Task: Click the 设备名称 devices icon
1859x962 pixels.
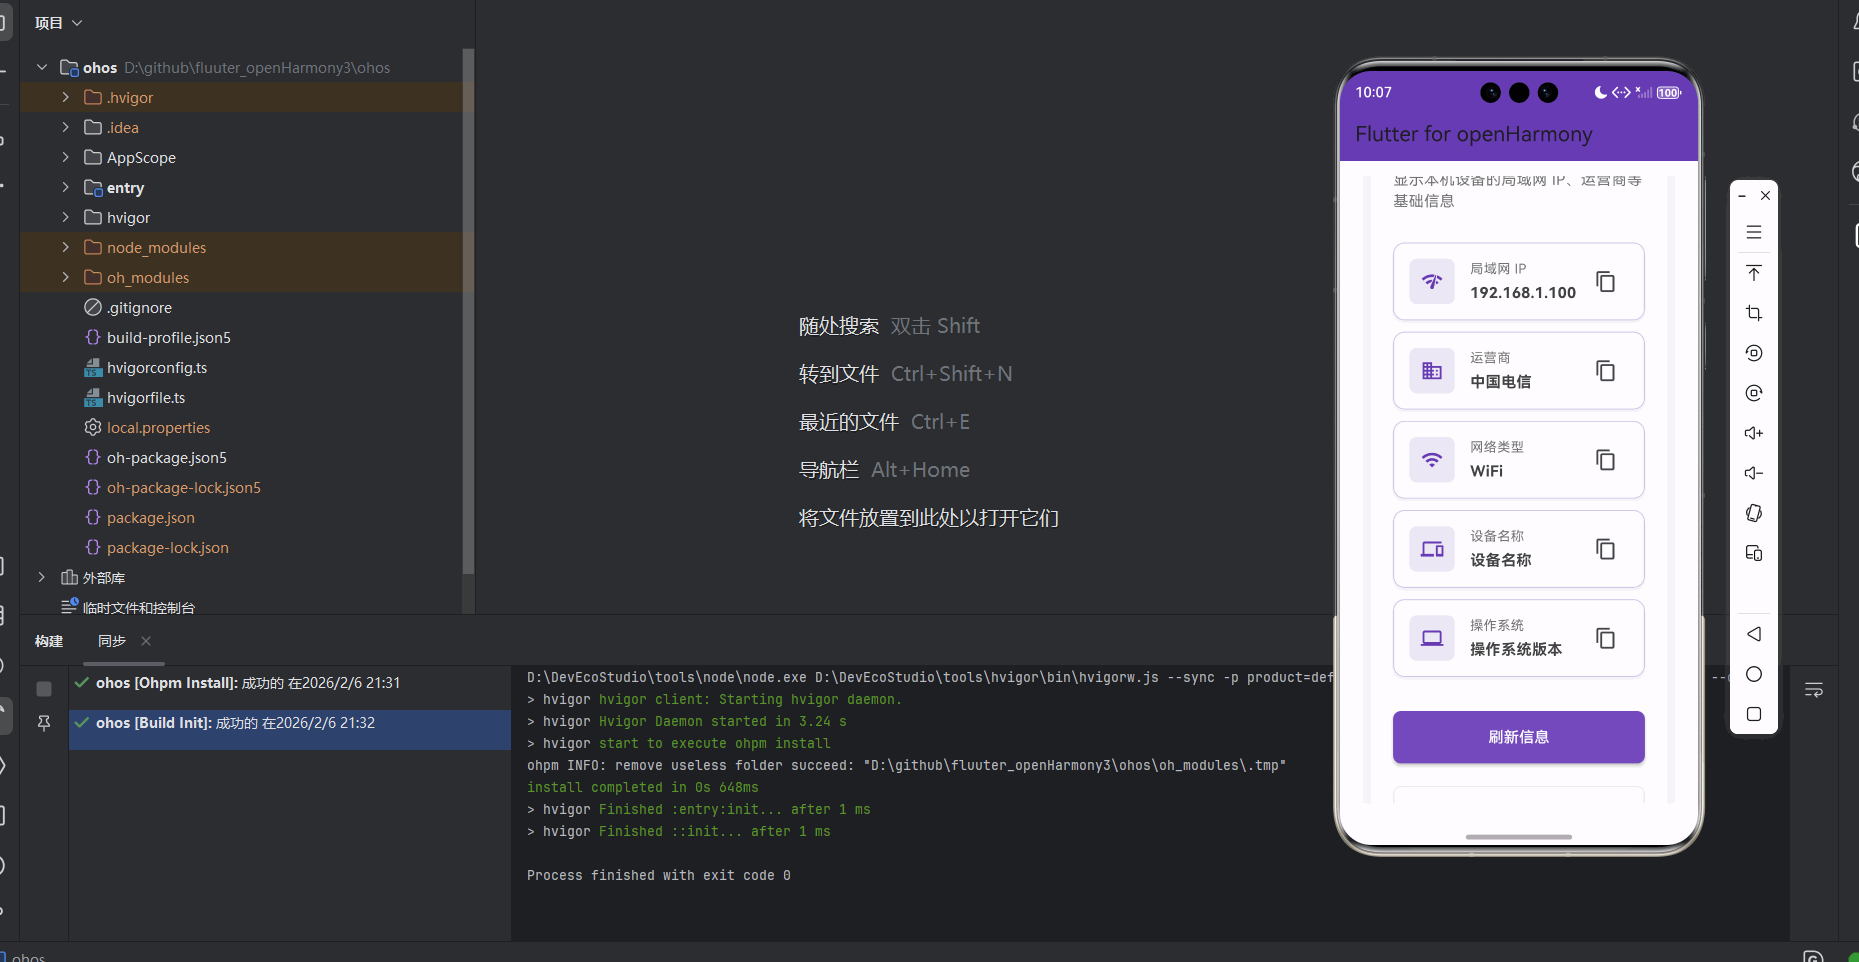Action: [x=1432, y=549]
